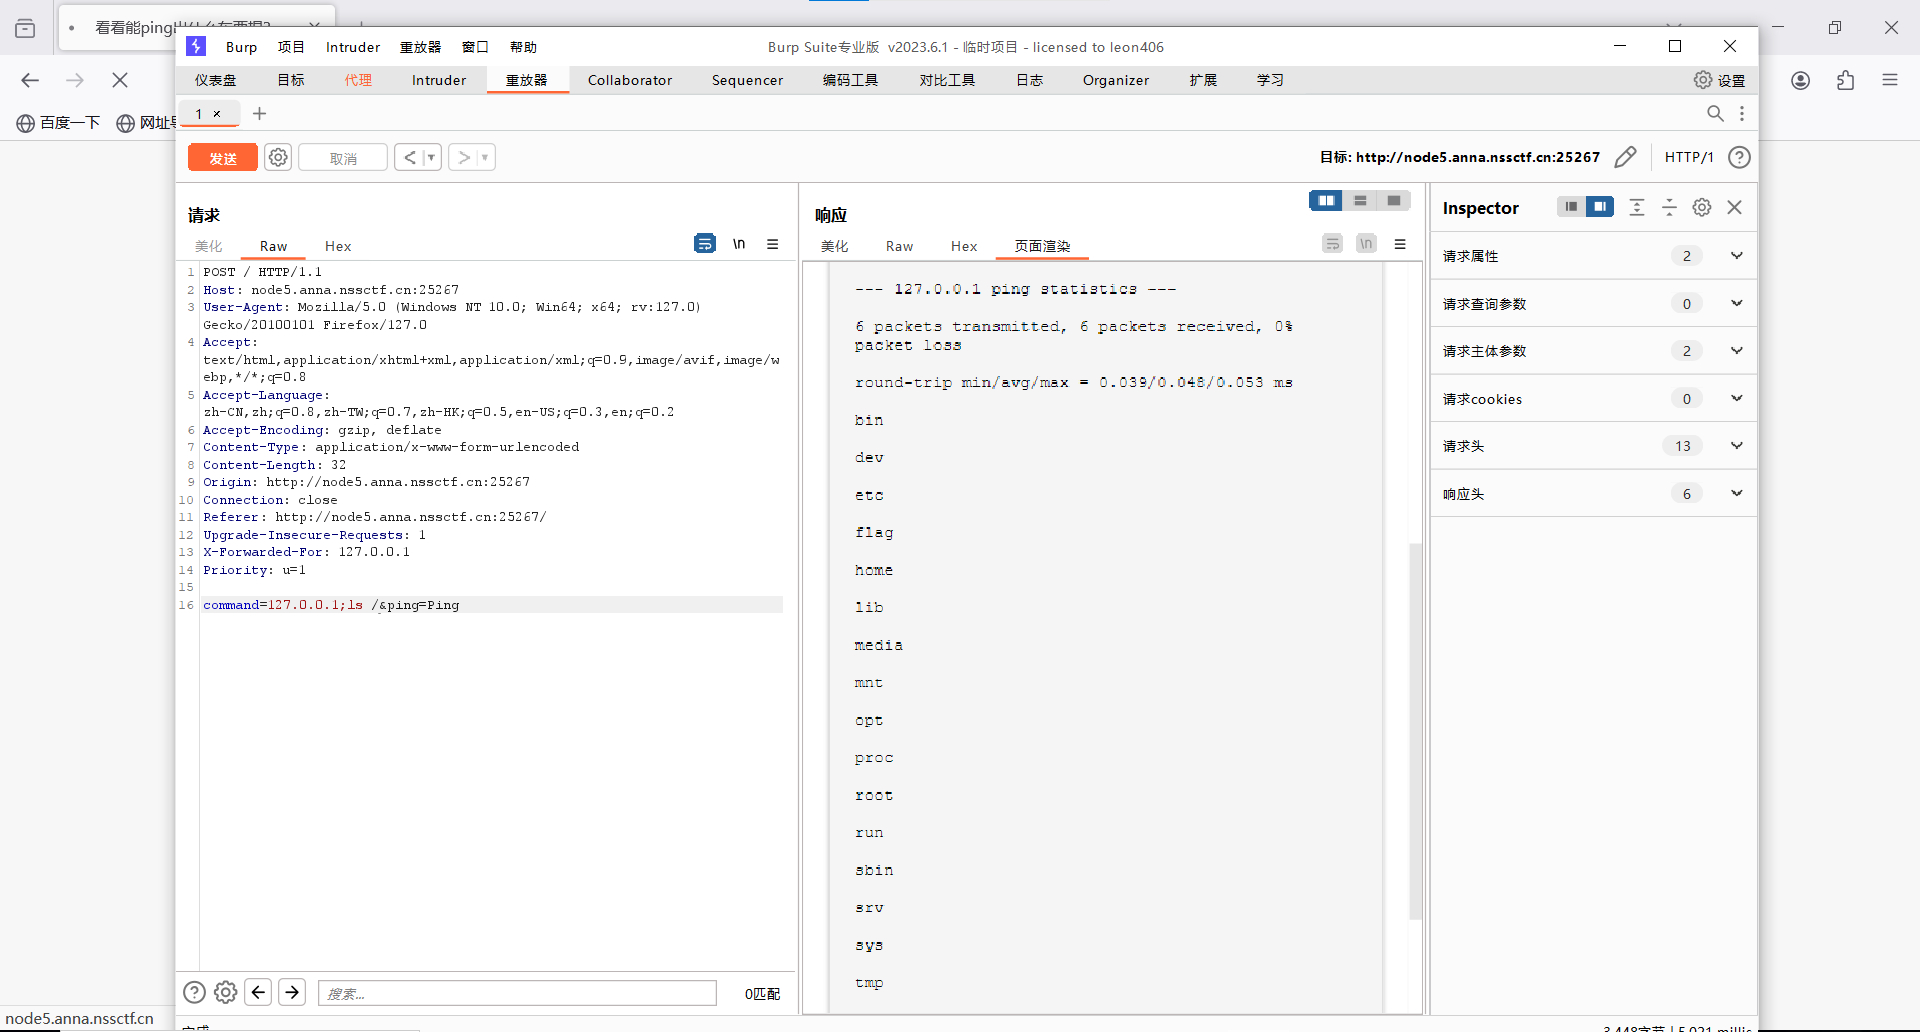Switch to combined tabbed layout
This screenshot has width=1920, height=1032.
click(1394, 201)
